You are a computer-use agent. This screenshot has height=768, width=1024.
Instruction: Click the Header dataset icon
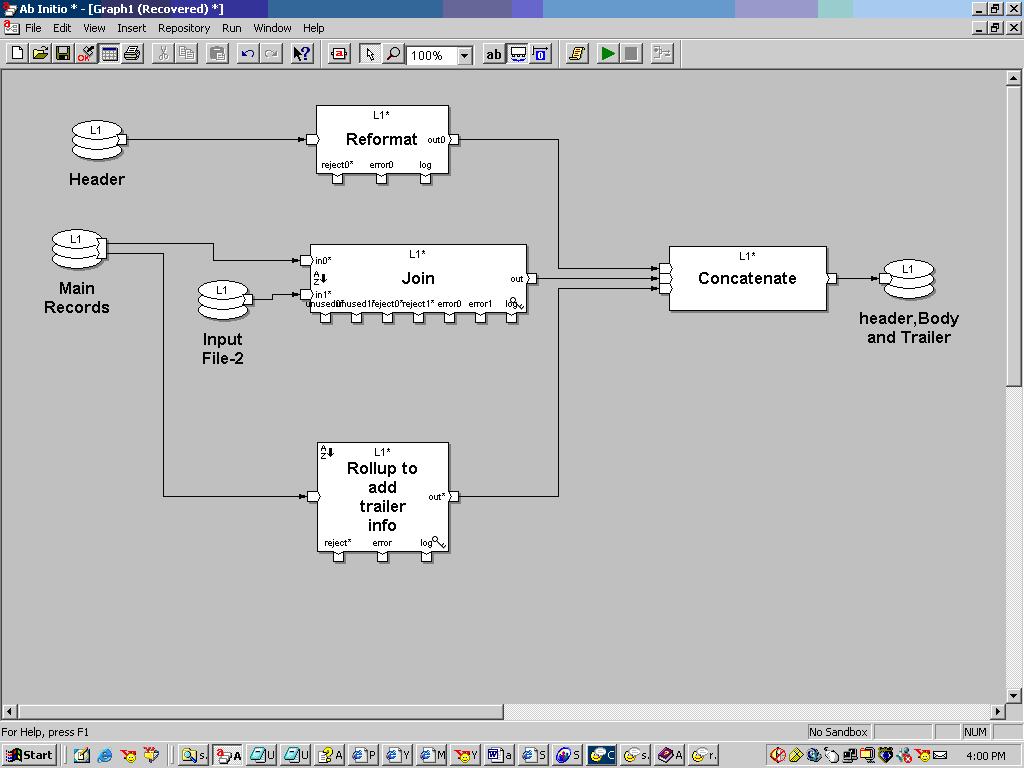click(96, 137)
